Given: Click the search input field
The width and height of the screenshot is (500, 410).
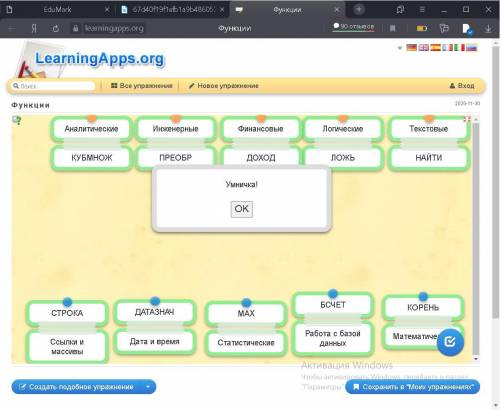Looking at the screenshot, I should click(53, 86).
